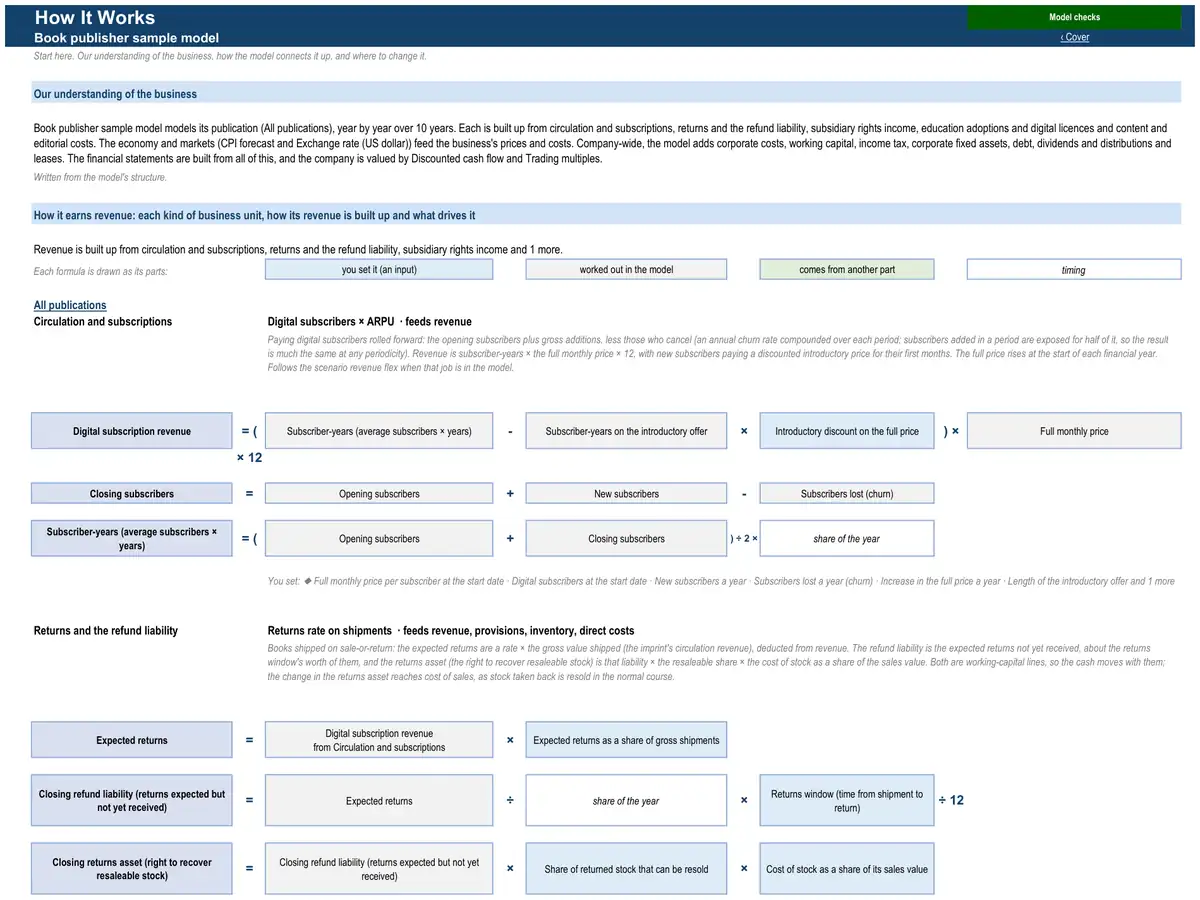Screen dimensions: 1200x900
Task: Click Digital subscription revenue from Circulation cell
Action: coord(379,740)
